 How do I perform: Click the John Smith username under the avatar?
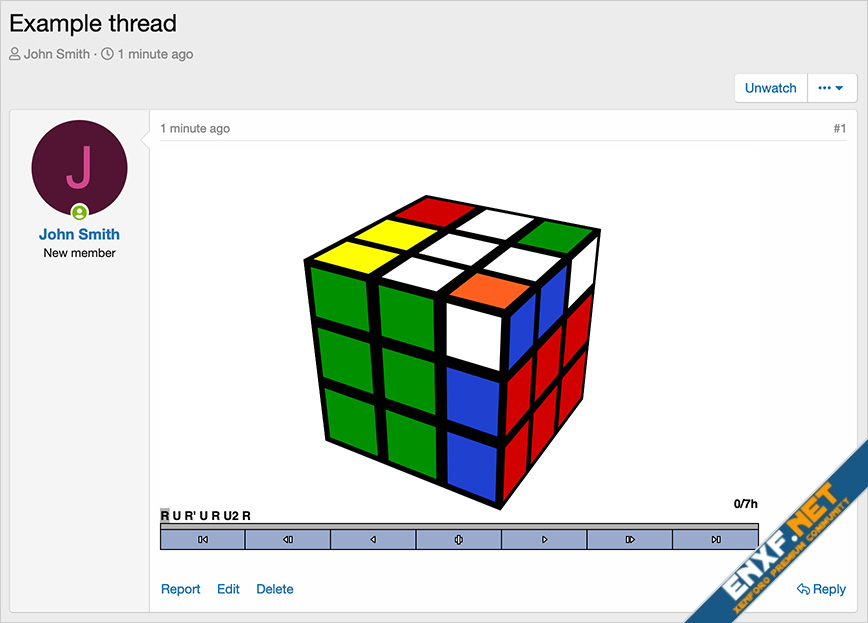pos(79,234)
